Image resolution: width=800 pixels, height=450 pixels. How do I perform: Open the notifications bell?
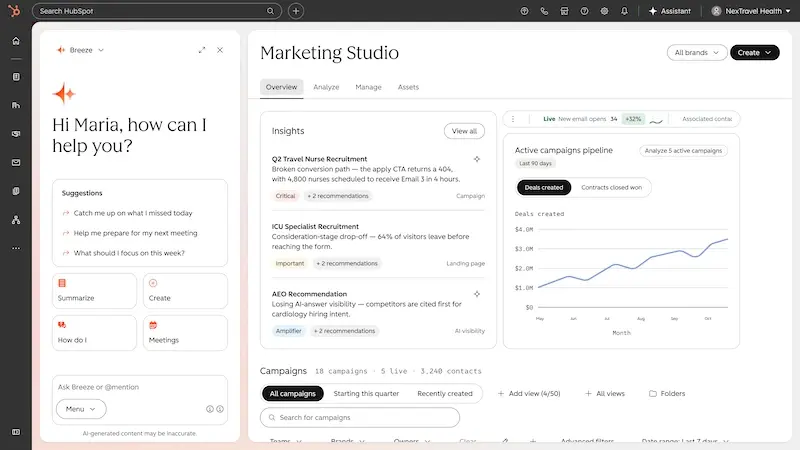click(x=624, y=11)
